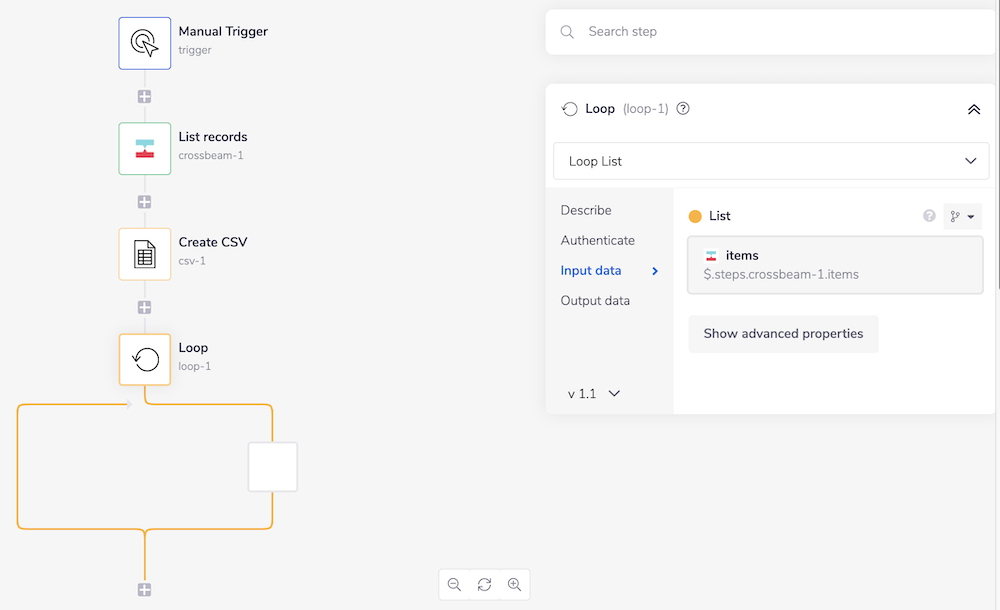Click Show advanced properties button
1000x610 pixels.
coord(783,334)
